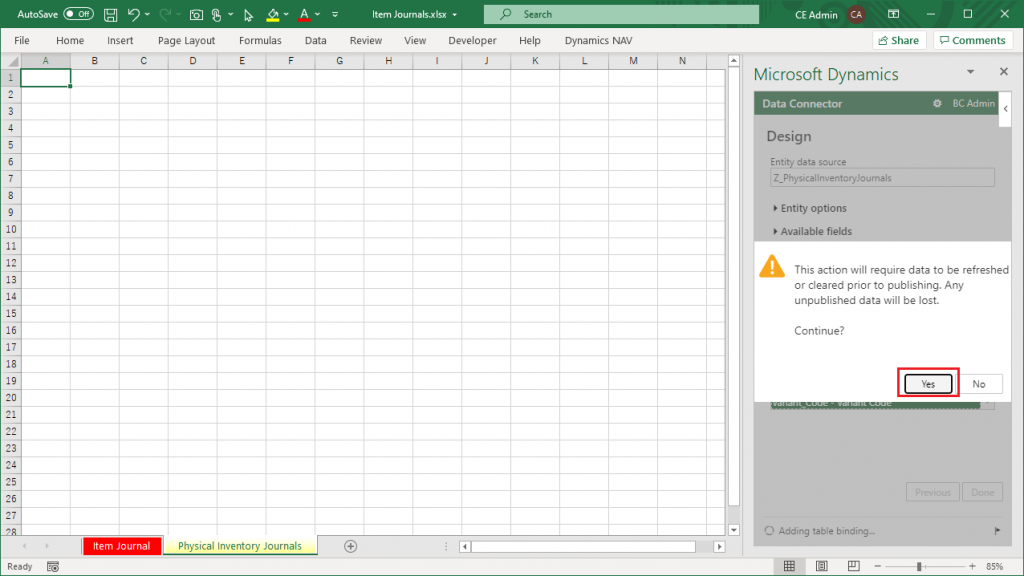The width and height of the screenshot is (1024, 576).
Task: Open Customize Quick Access Toolbar menu
Action: [x=335, y=14]
